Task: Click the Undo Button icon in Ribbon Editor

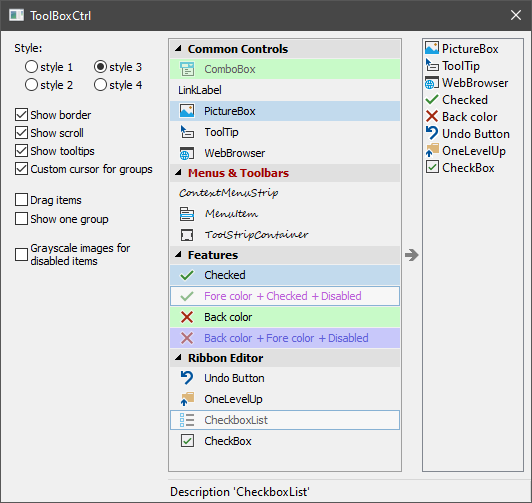Action: (x=187, y=378)
